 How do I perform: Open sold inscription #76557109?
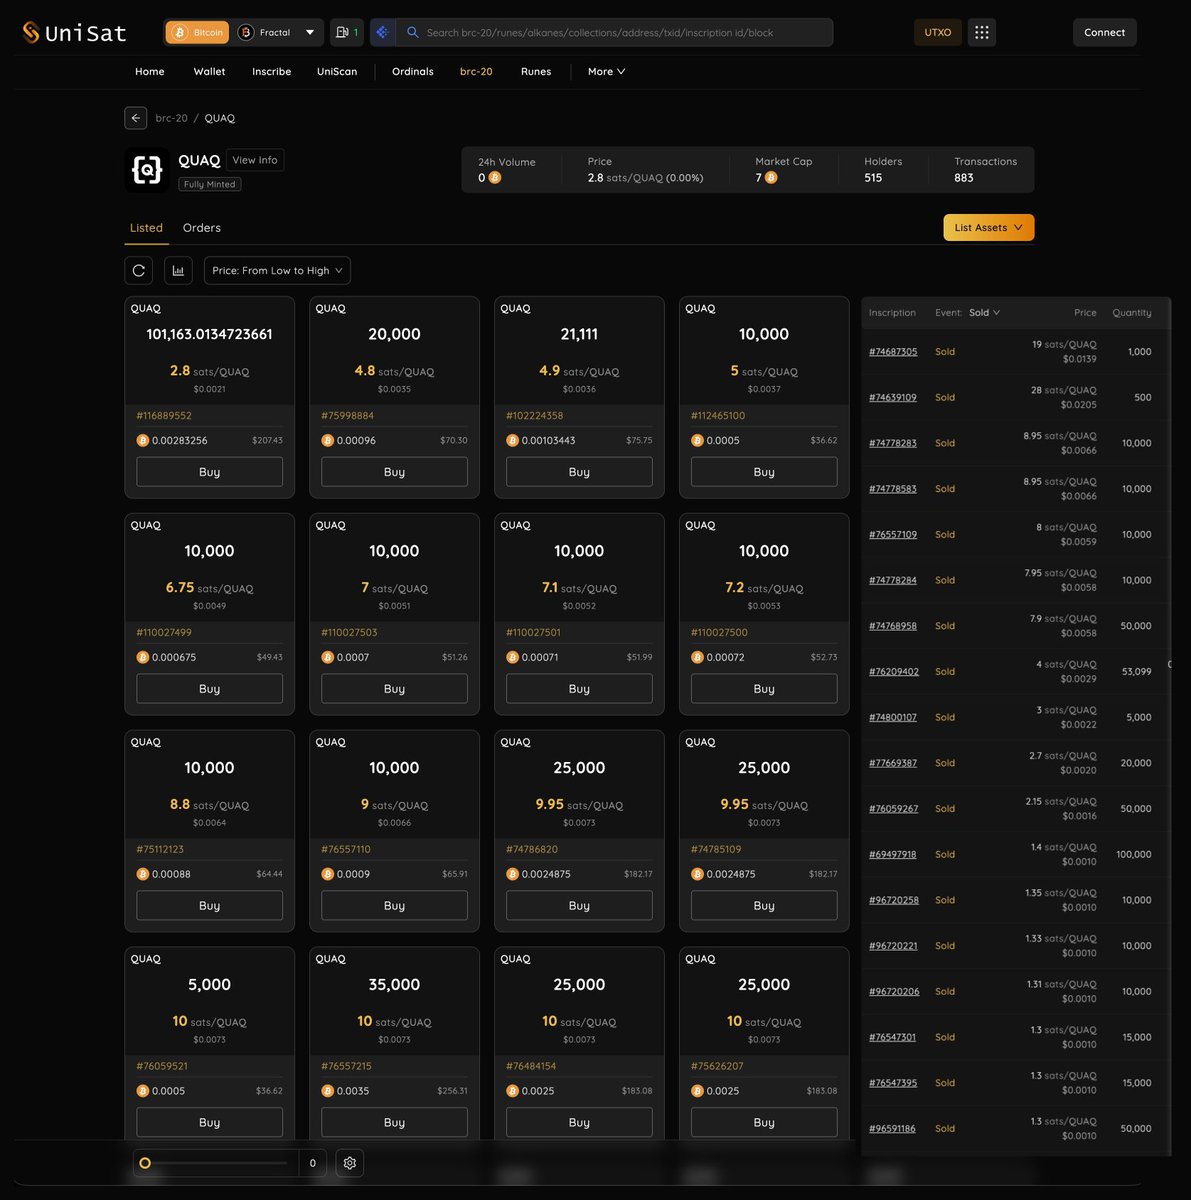tap(893, 535)
